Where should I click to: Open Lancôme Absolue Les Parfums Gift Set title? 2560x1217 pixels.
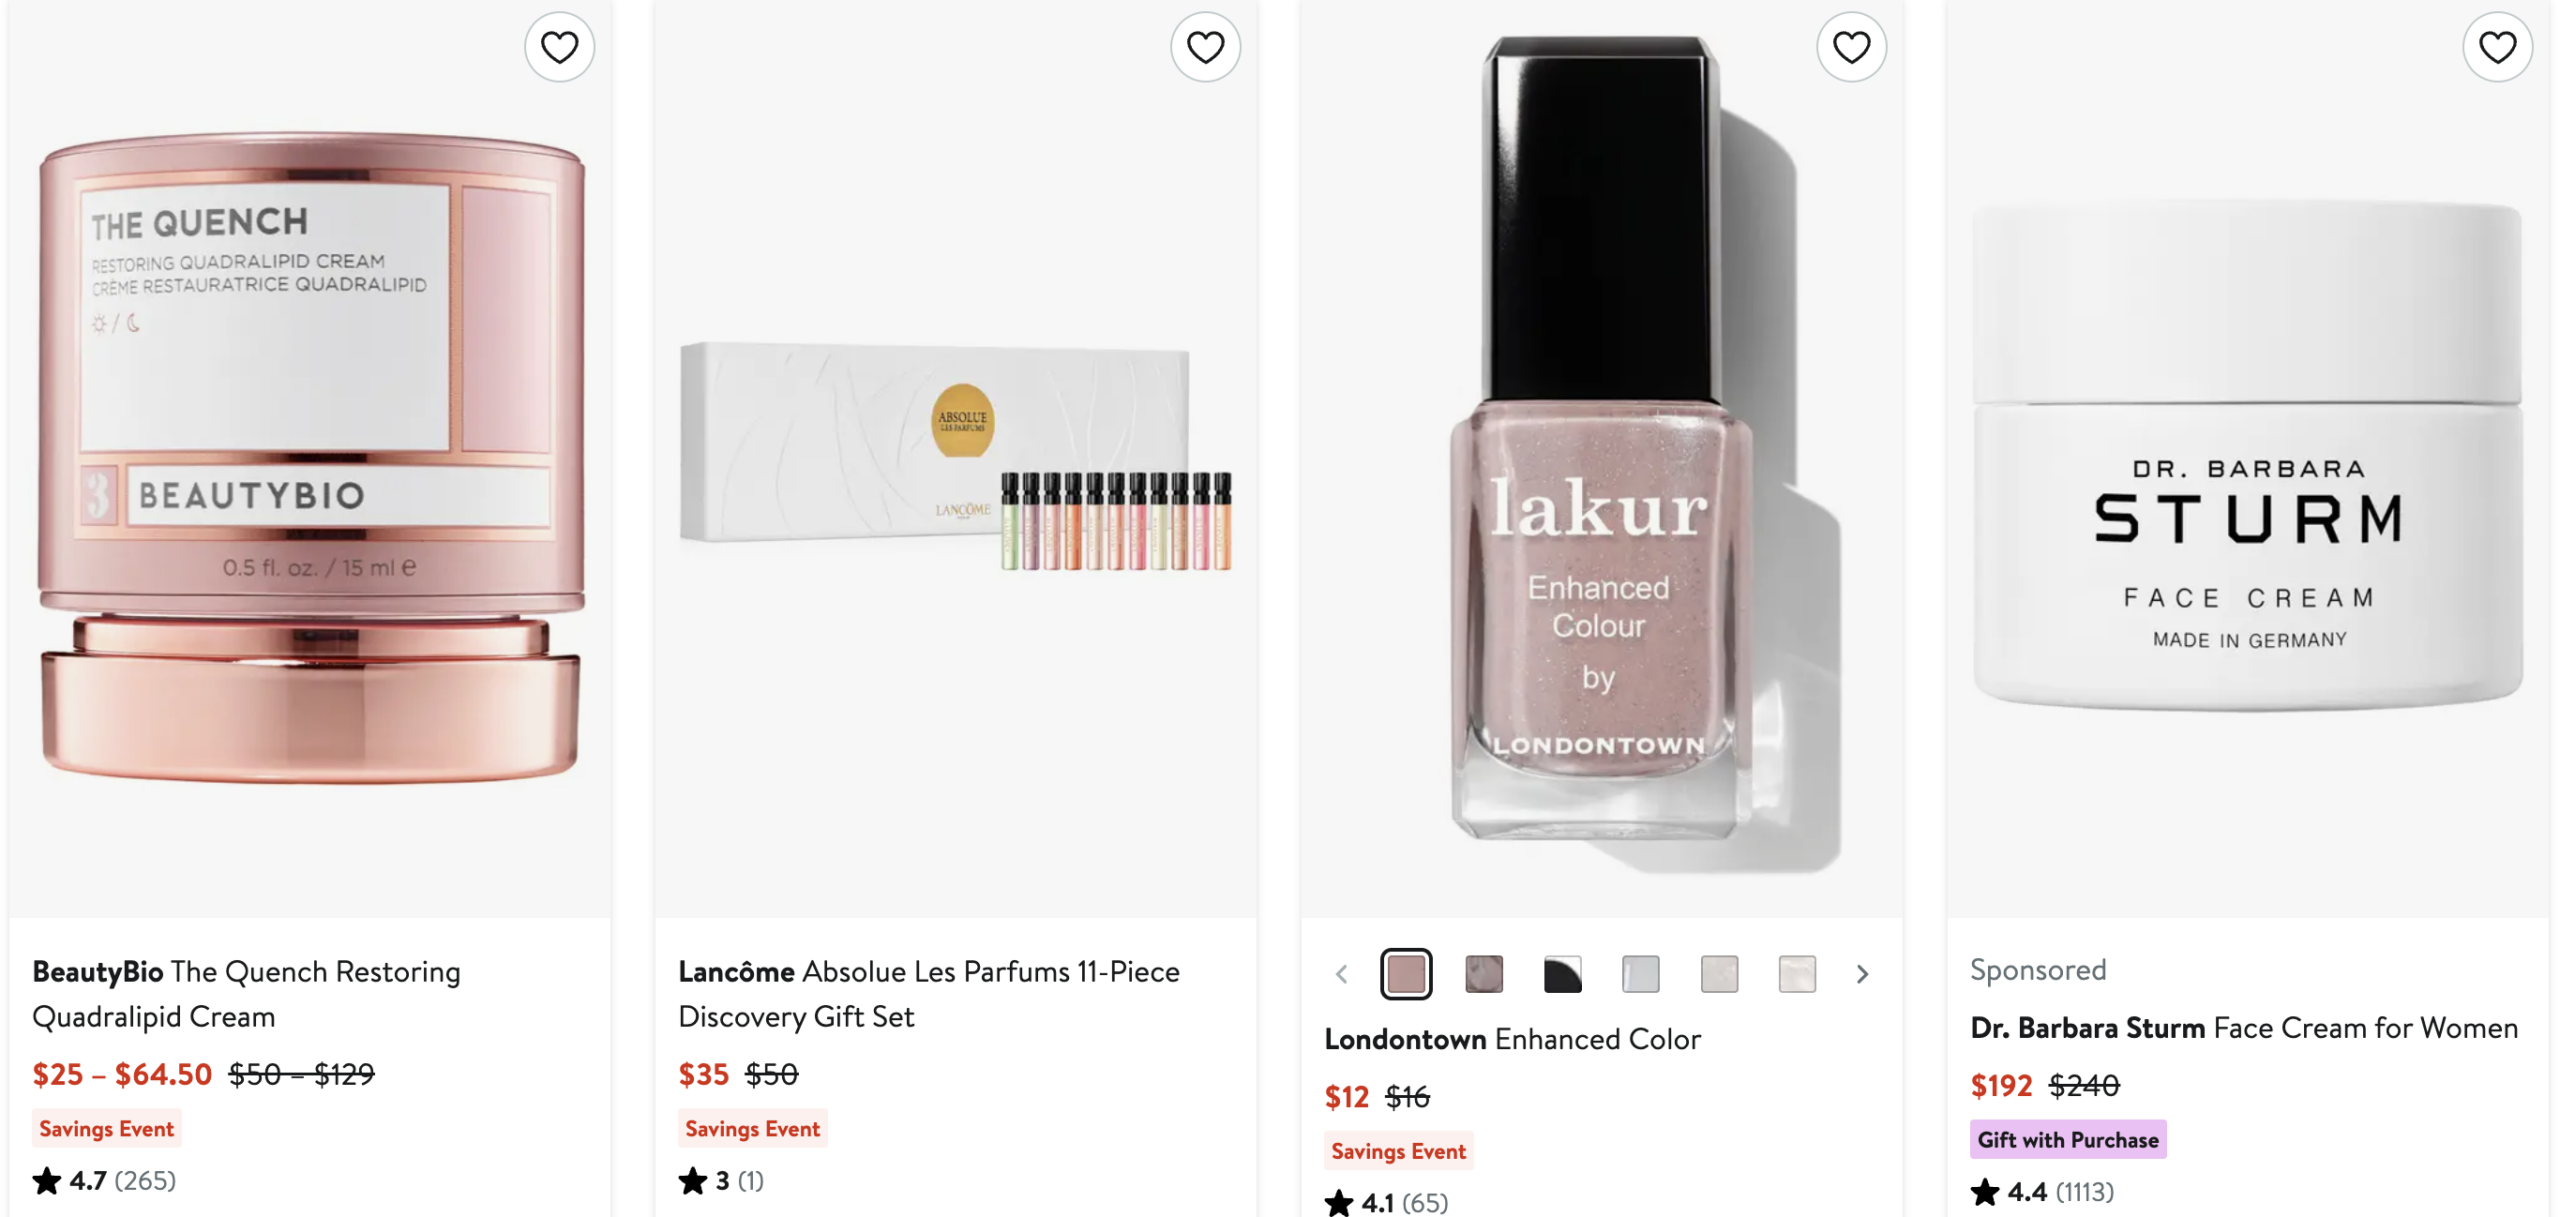click(x=928, y=994)
